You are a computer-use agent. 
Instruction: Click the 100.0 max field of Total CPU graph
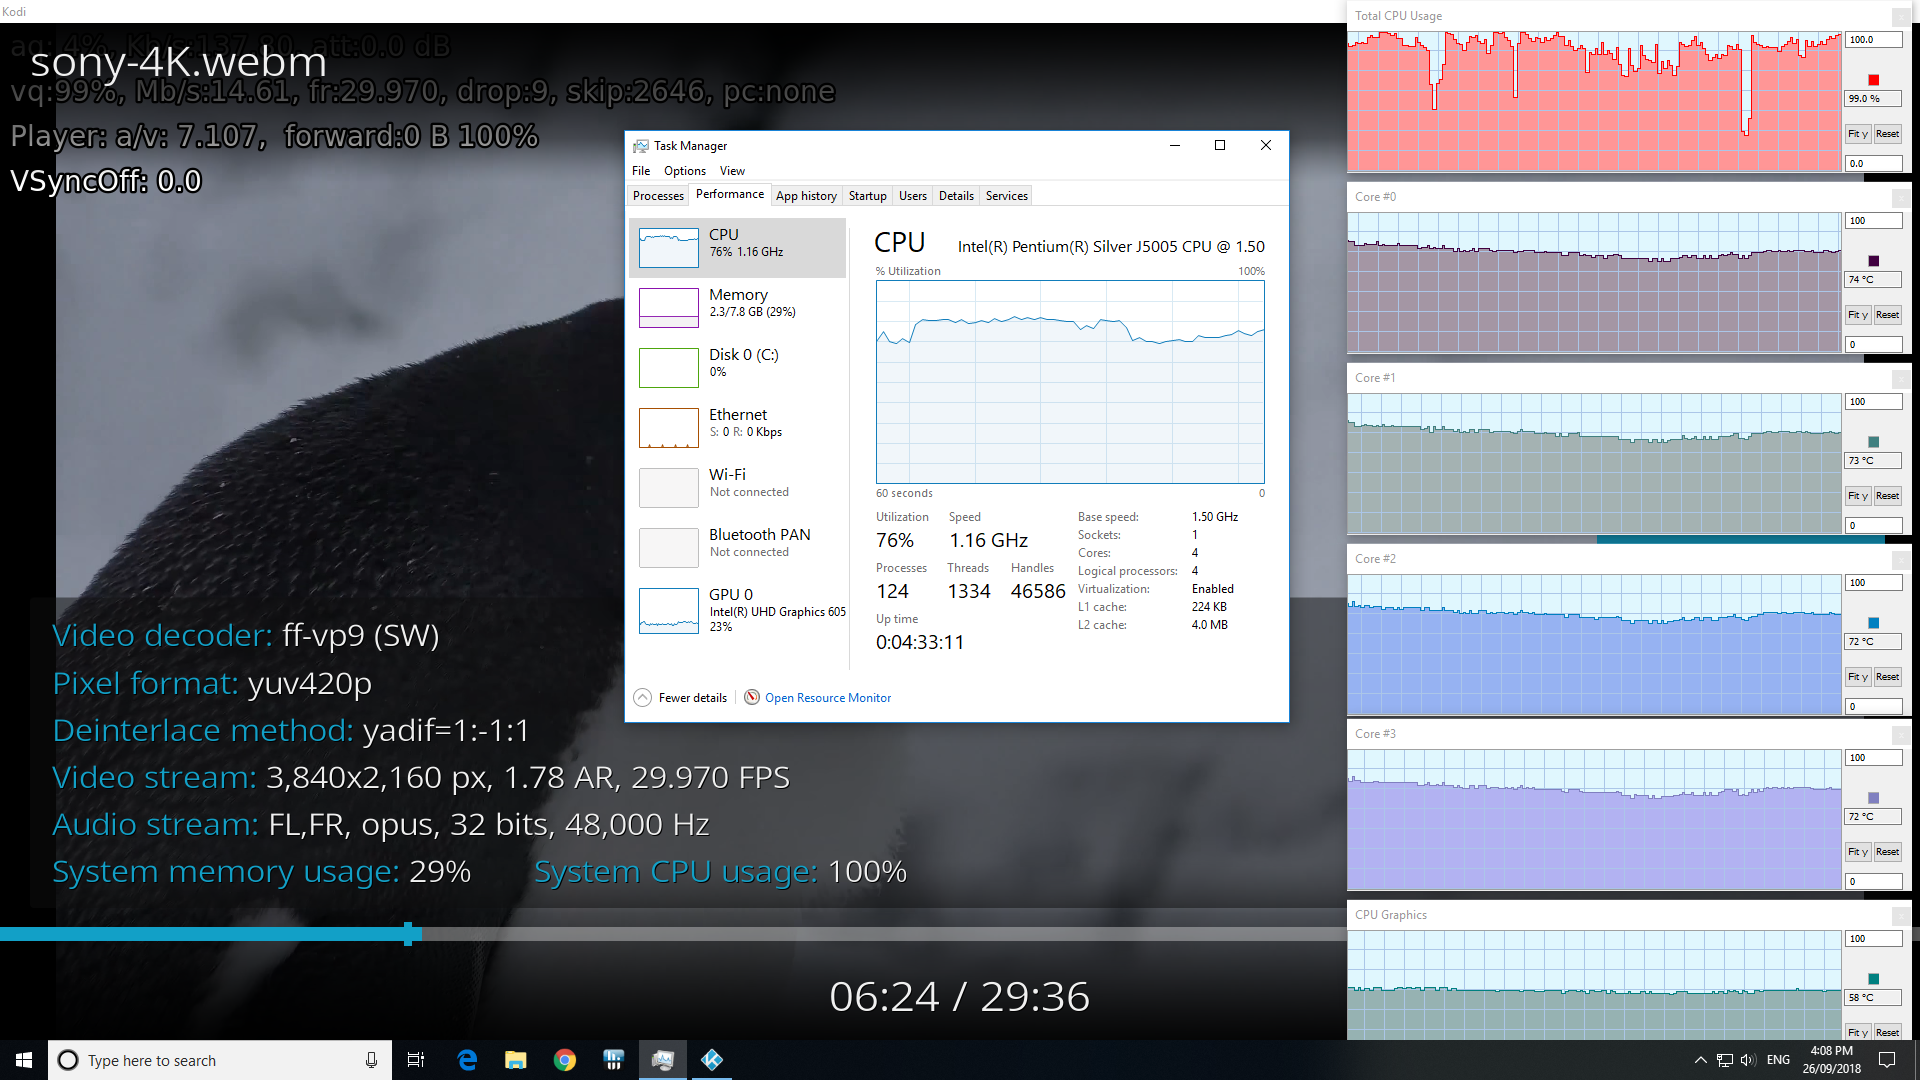tap(1873, 40)
